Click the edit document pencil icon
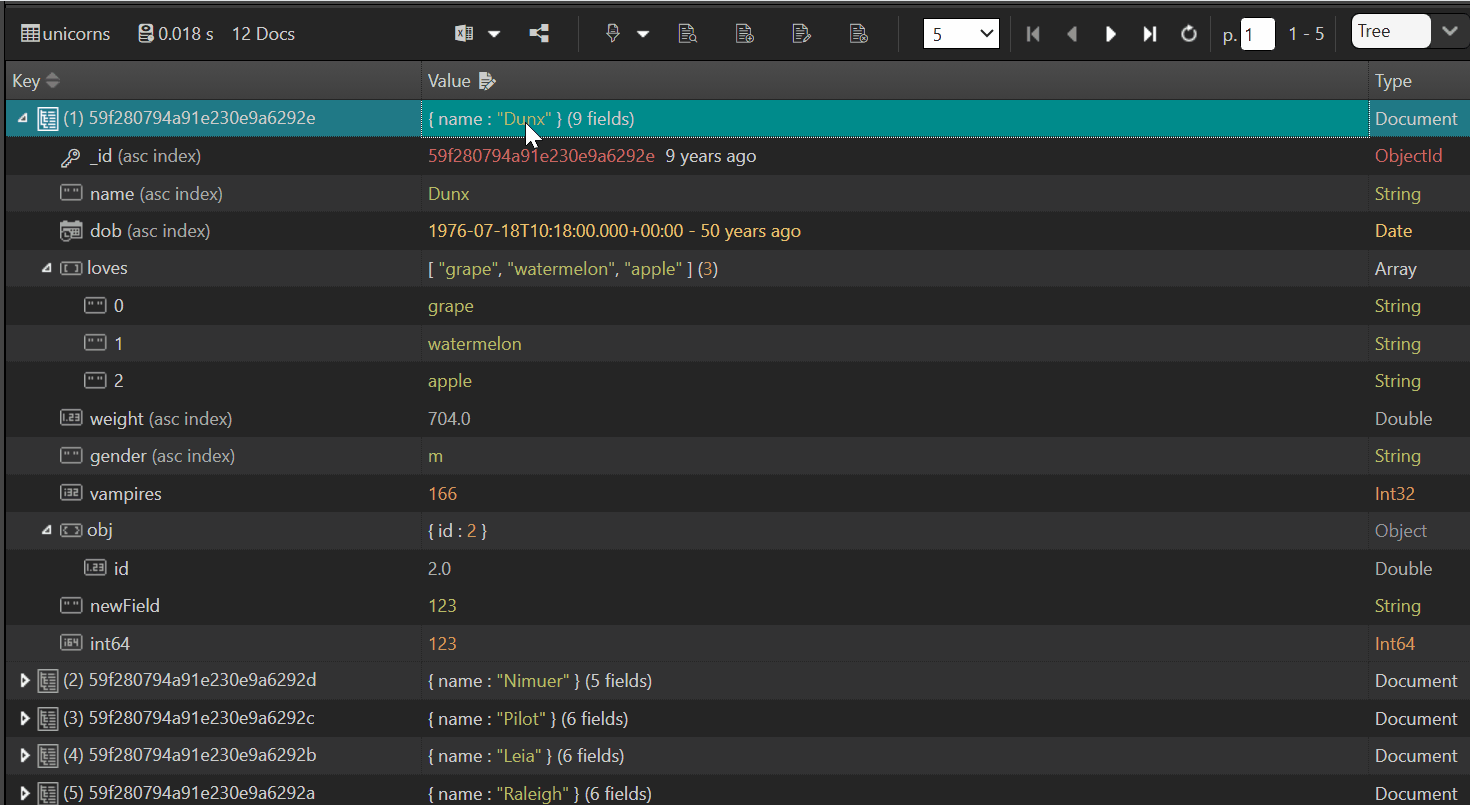 coord(801,34)
